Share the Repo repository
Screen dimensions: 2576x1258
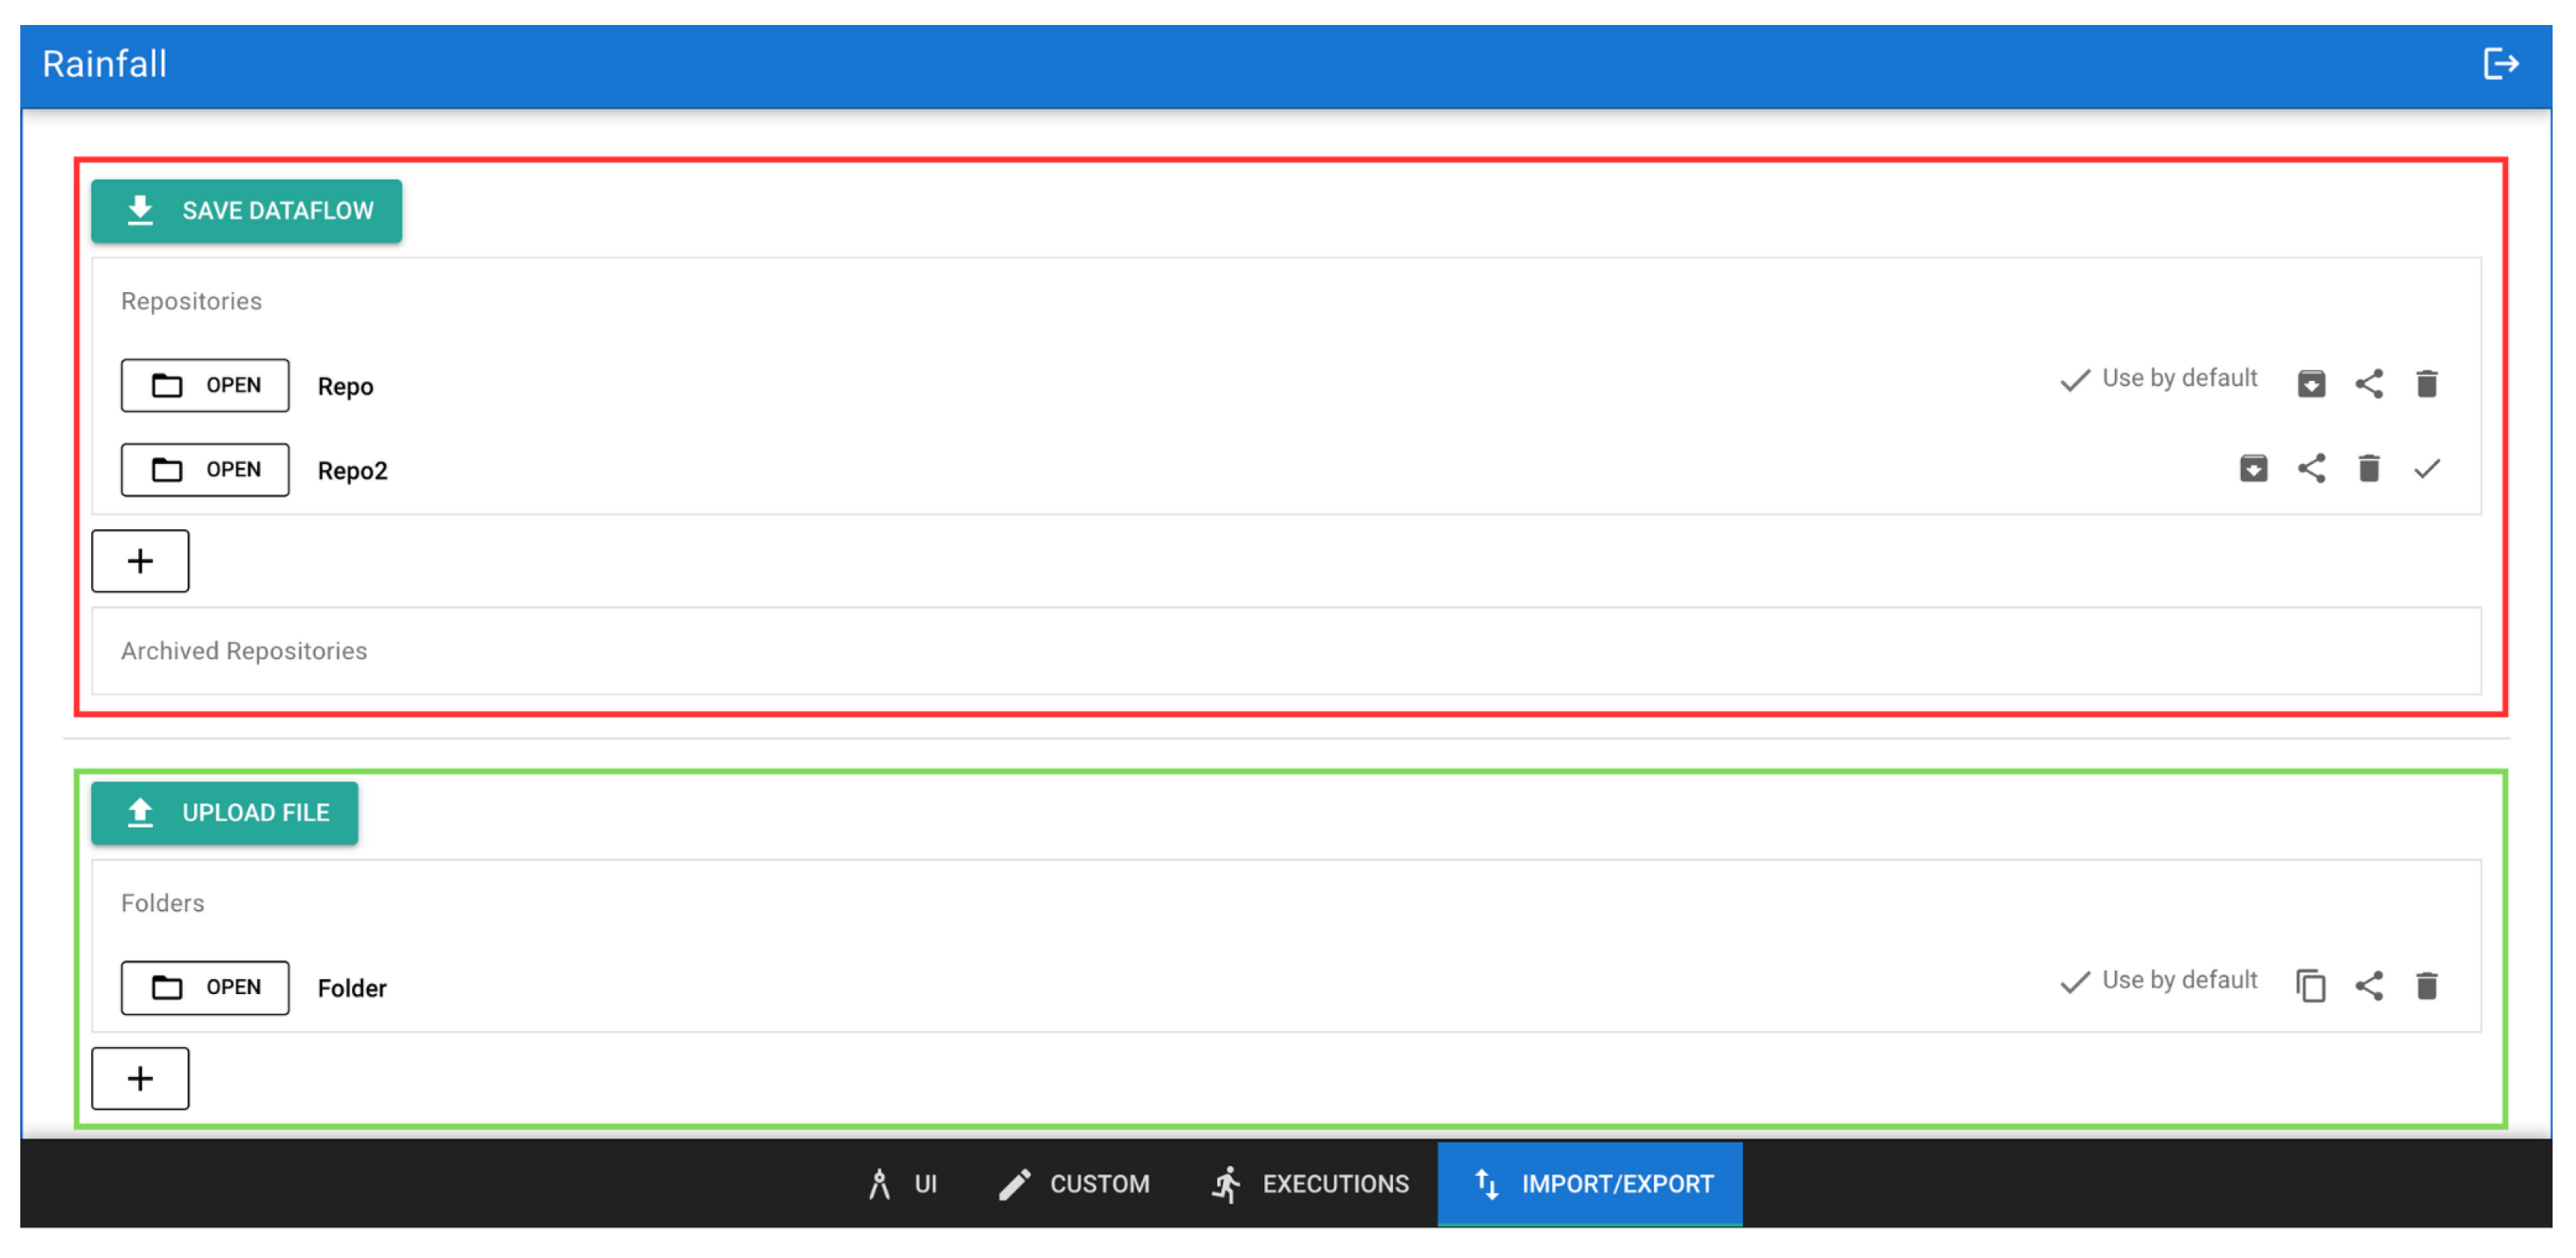point(2368,384)
